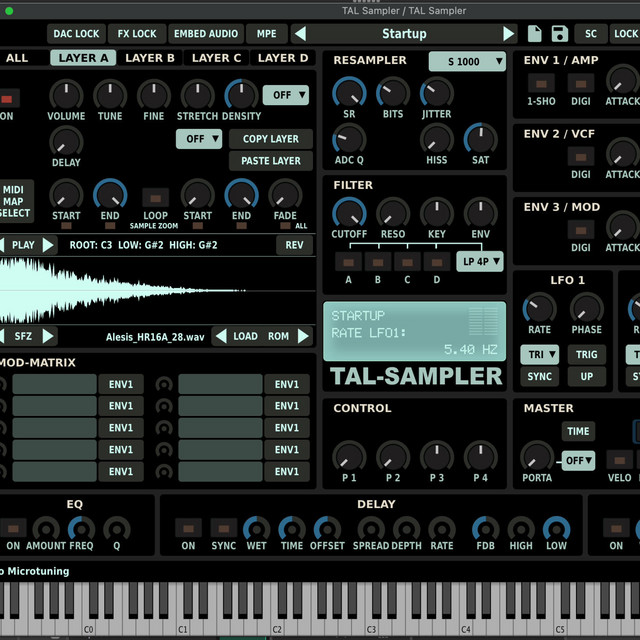Toggle the master VELO switch
The image size is (640, 640).
click(620, 460)
